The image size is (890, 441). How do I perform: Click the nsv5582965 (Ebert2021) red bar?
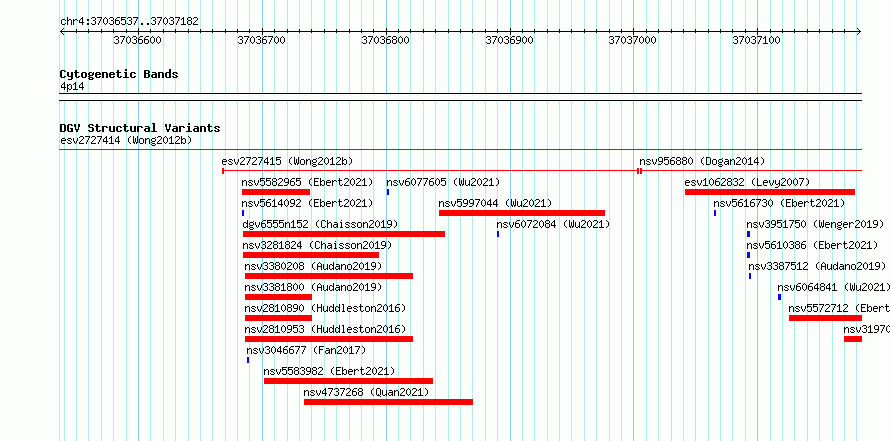[x=276, y=192]
